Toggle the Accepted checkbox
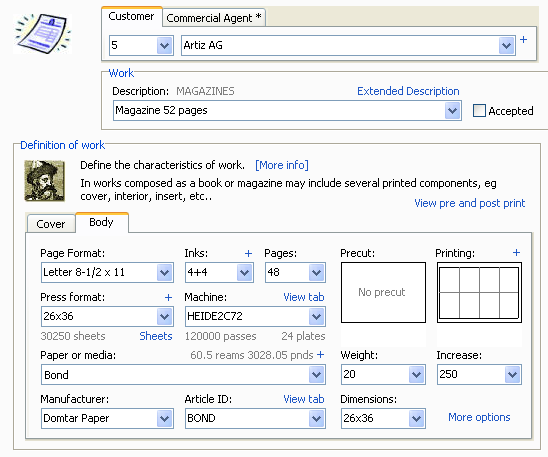The width and height of the screenshot is (548, 457). point(479,110)
